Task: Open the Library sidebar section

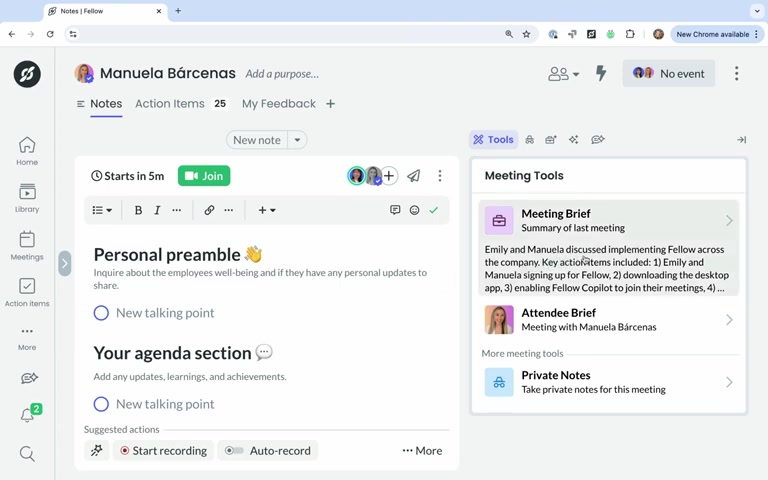Action: (x=27, y=198)
